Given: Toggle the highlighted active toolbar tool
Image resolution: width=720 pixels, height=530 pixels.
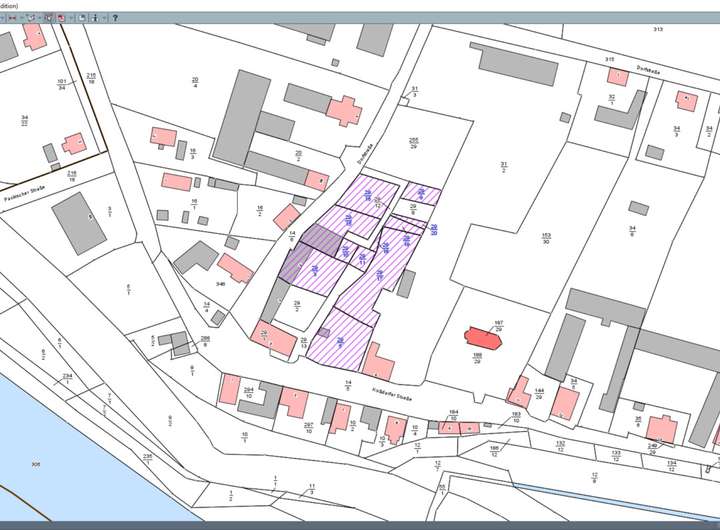Looking at the screenshot, I should 49,18.
